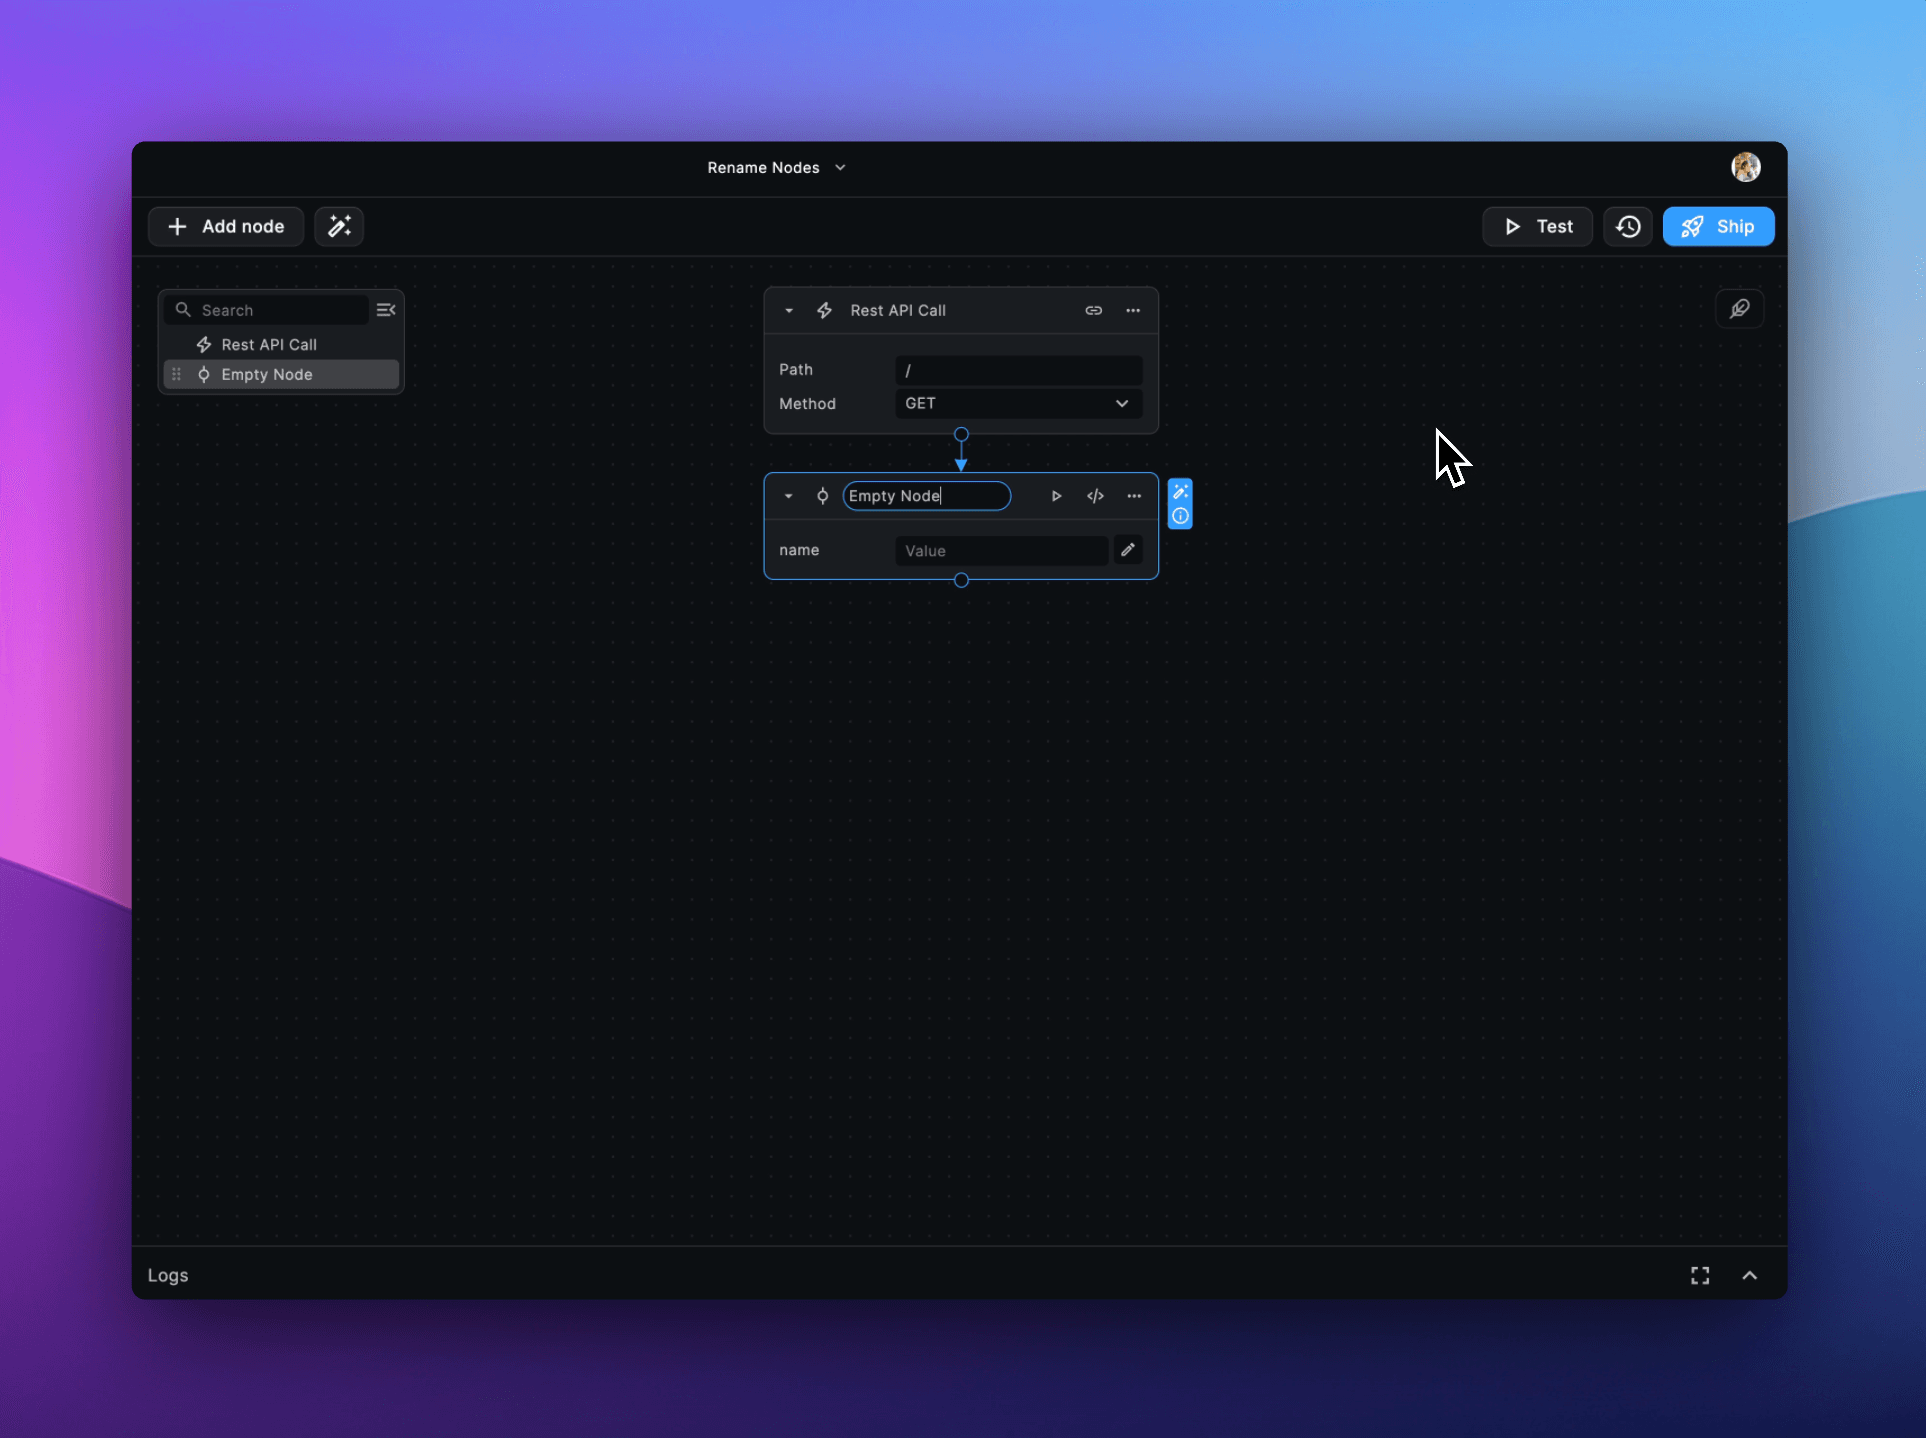Collapse the Rest API Call node

789,310
